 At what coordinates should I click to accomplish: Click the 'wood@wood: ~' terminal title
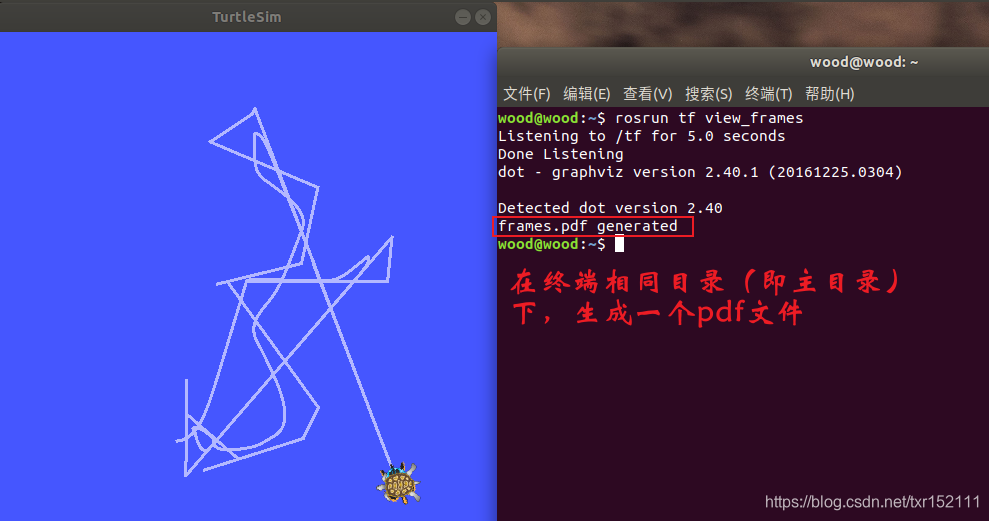(864, 62)
